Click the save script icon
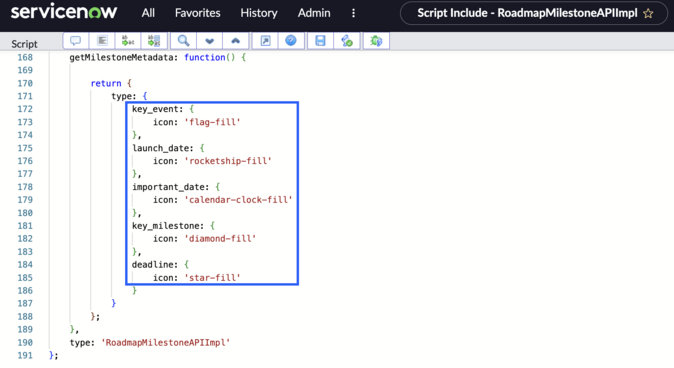This screenshot has width=674, height=368. click(x=320, y=41)
